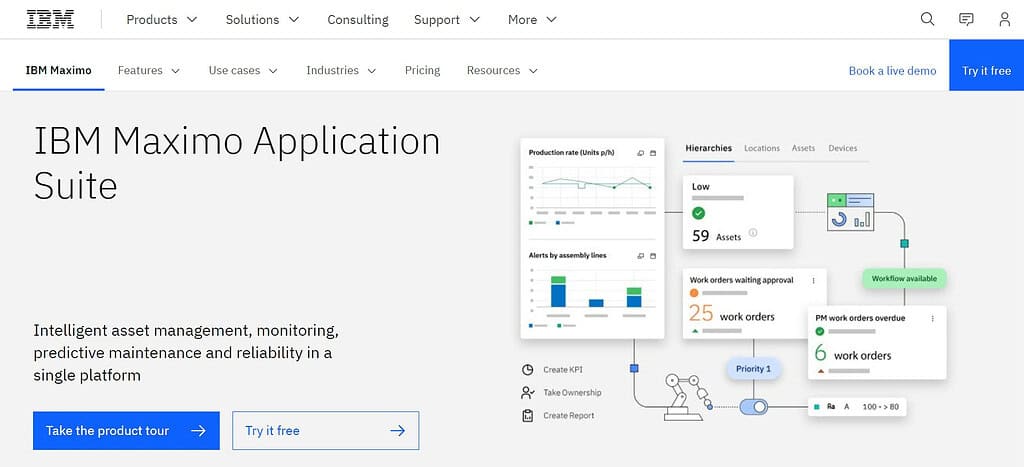
Task: Open the Consulting menu item
Action: click(358, 20)
